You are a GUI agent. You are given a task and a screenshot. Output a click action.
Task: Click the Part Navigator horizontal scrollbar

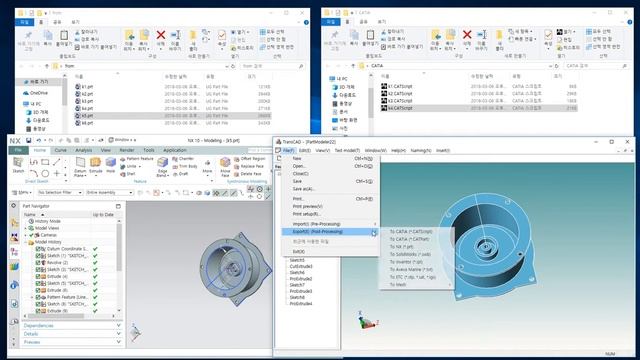(x=56, y=316)
